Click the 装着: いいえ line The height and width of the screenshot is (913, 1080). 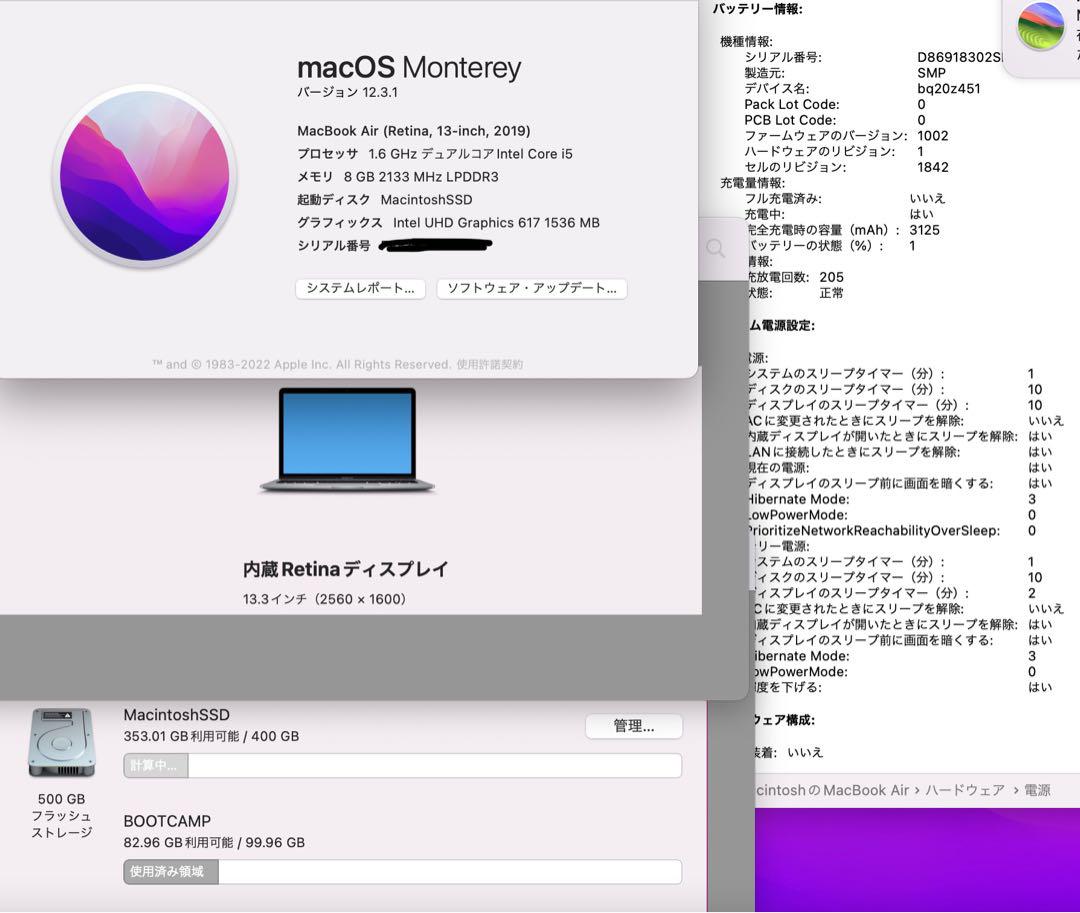point(787,753)
